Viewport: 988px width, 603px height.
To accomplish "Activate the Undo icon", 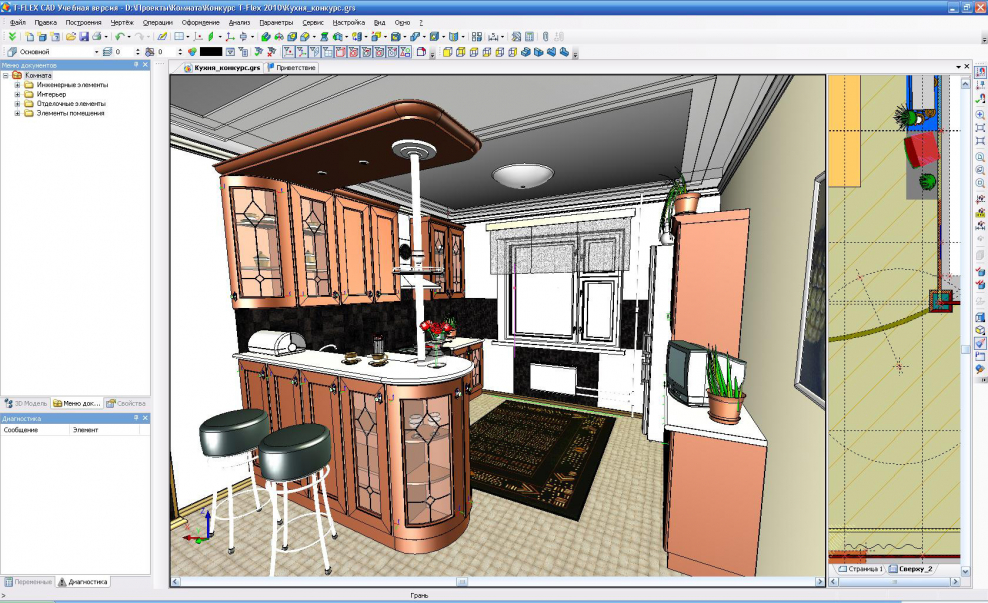I will 120,35.
